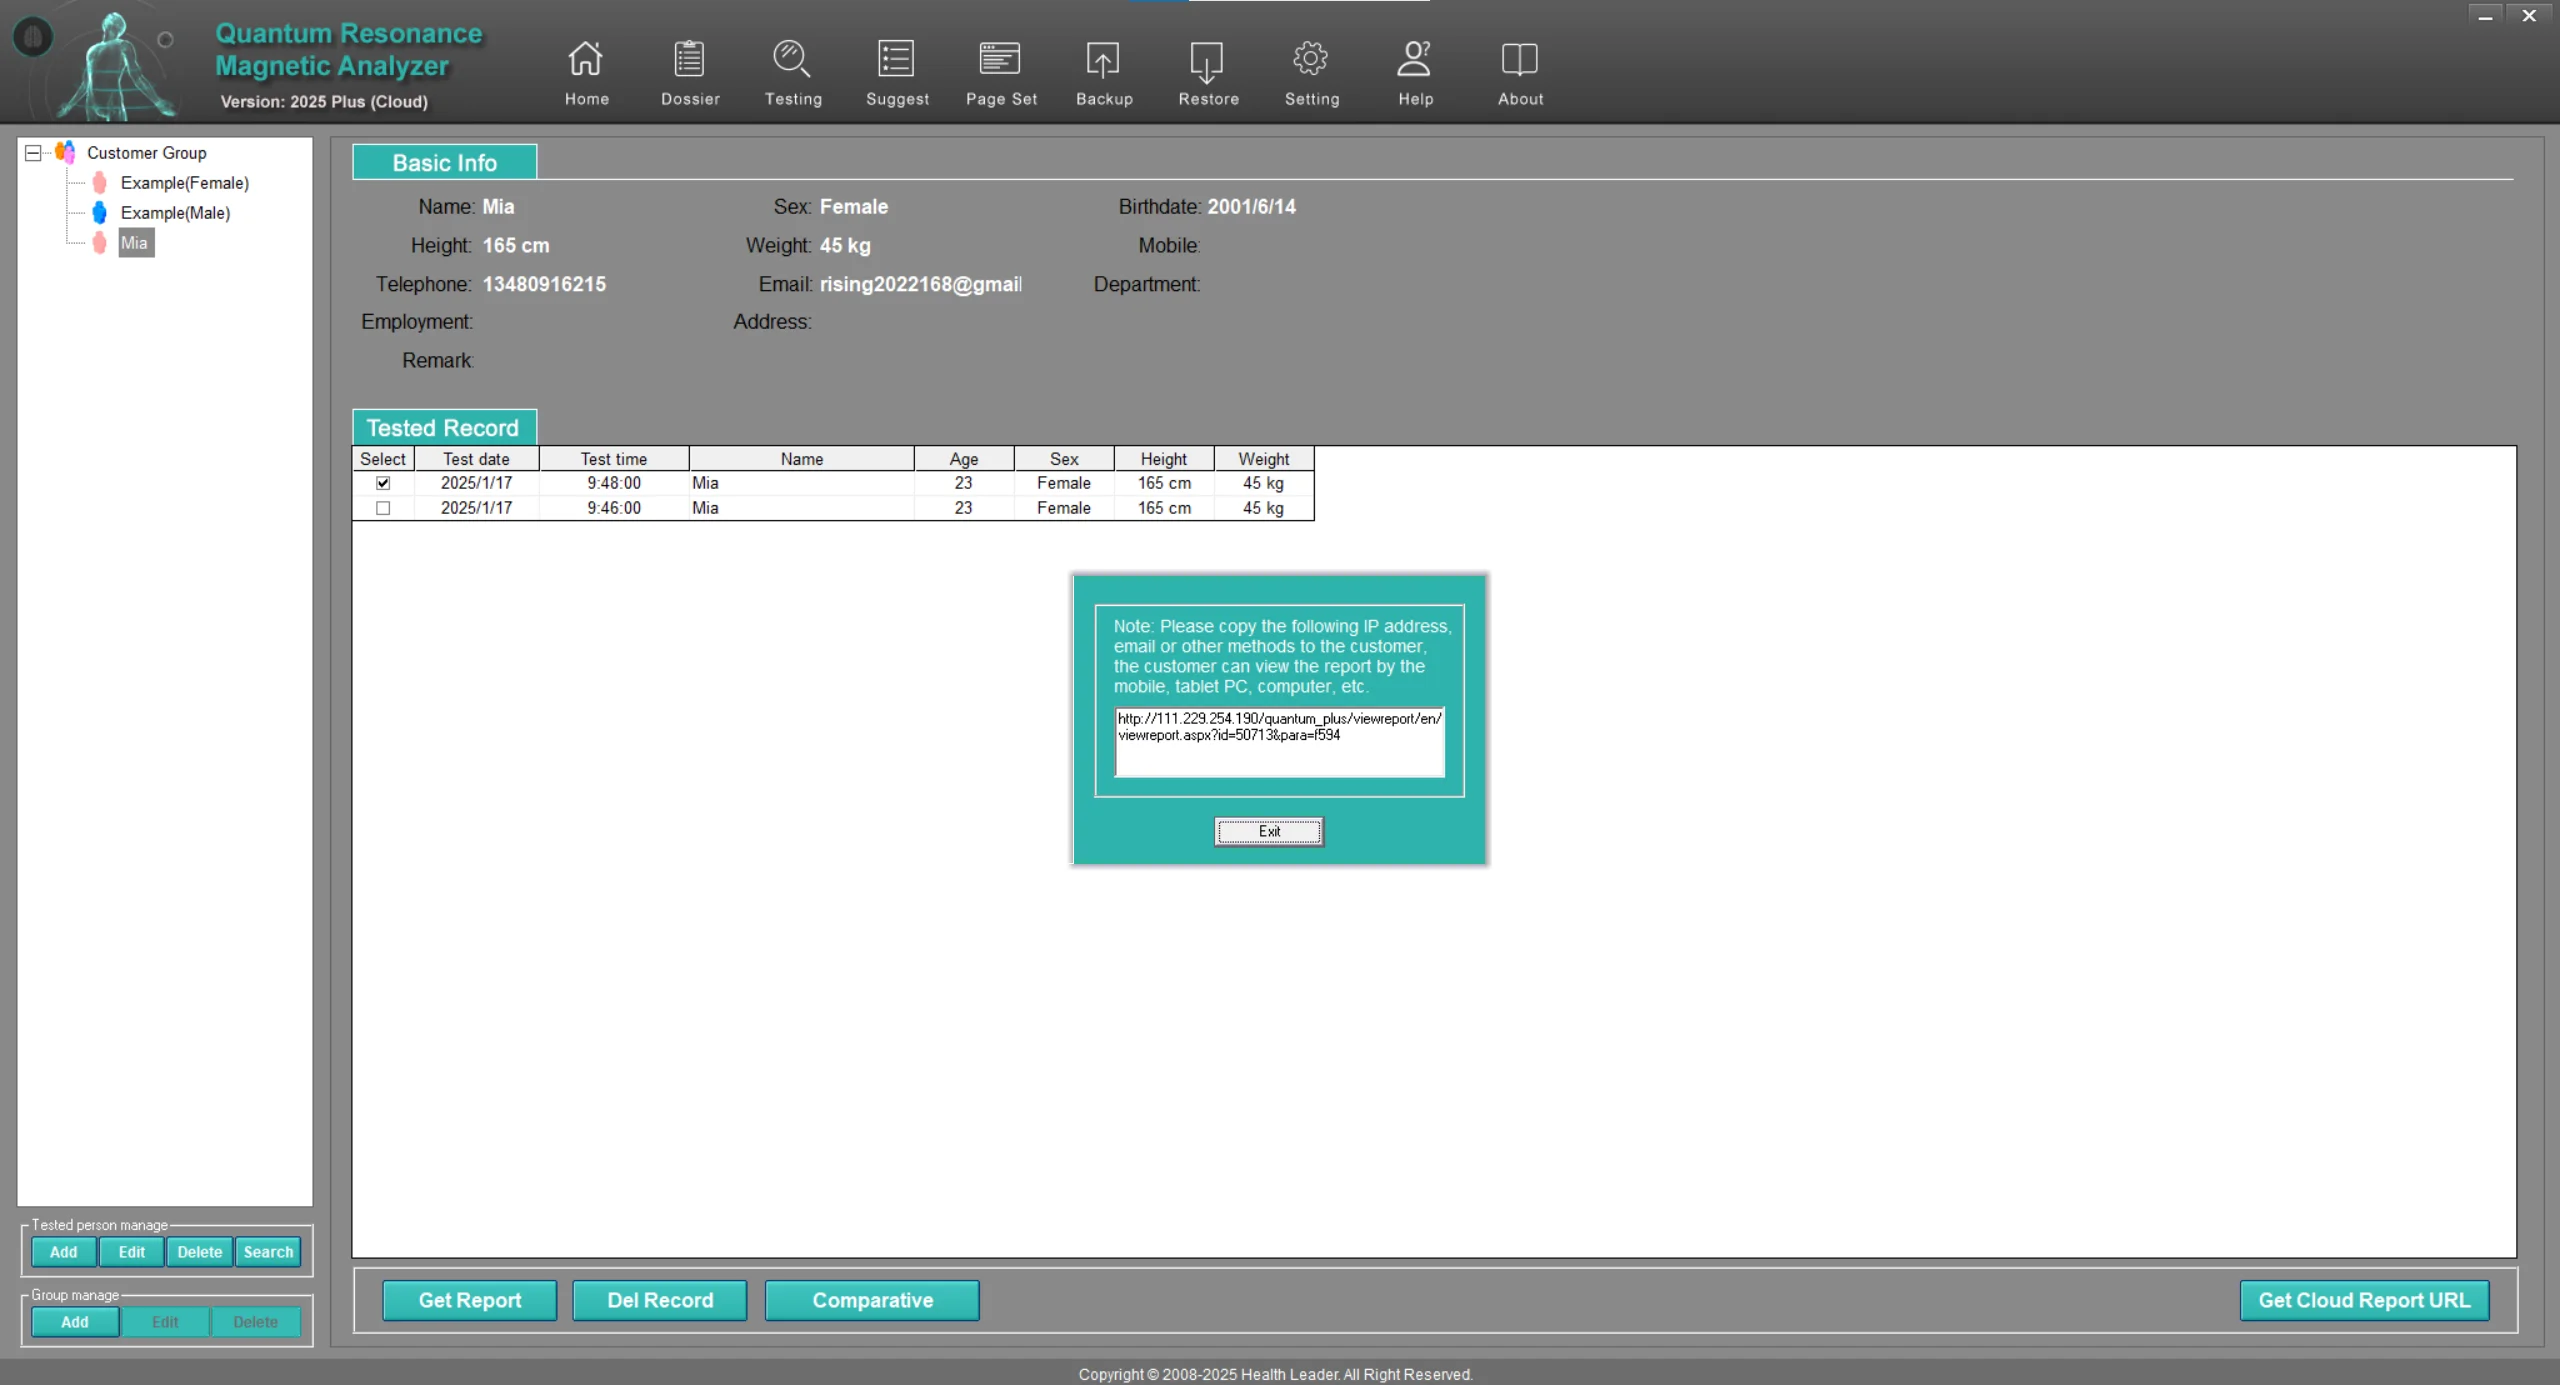This screenshot has width=2560, height=1385.
Task: Check the 9:46:00 test record checkbox
Action: click(383, 508)
